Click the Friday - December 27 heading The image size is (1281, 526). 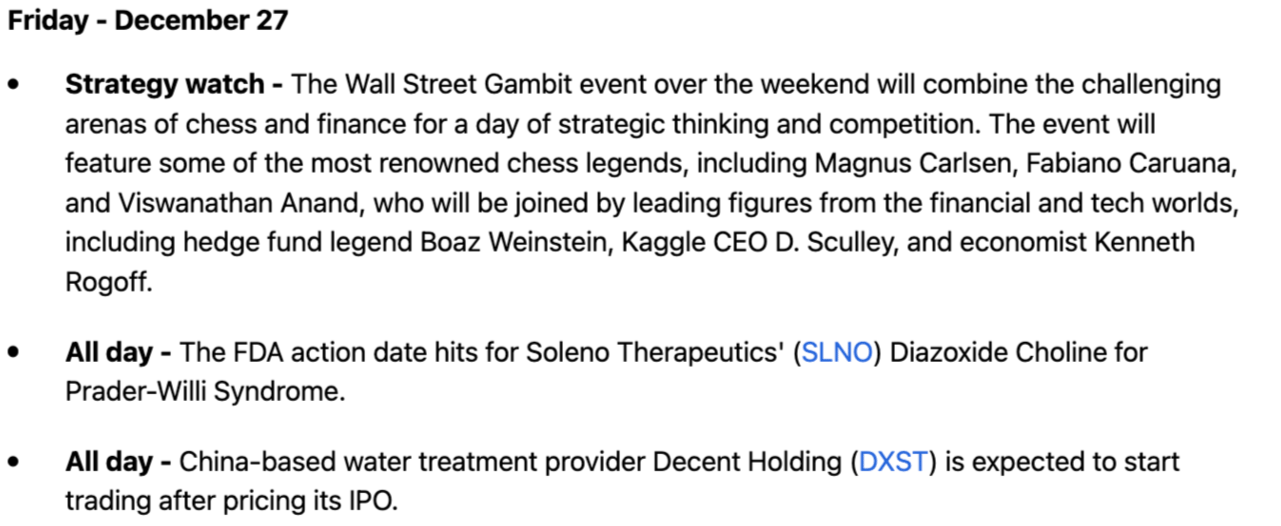point(148,20)
